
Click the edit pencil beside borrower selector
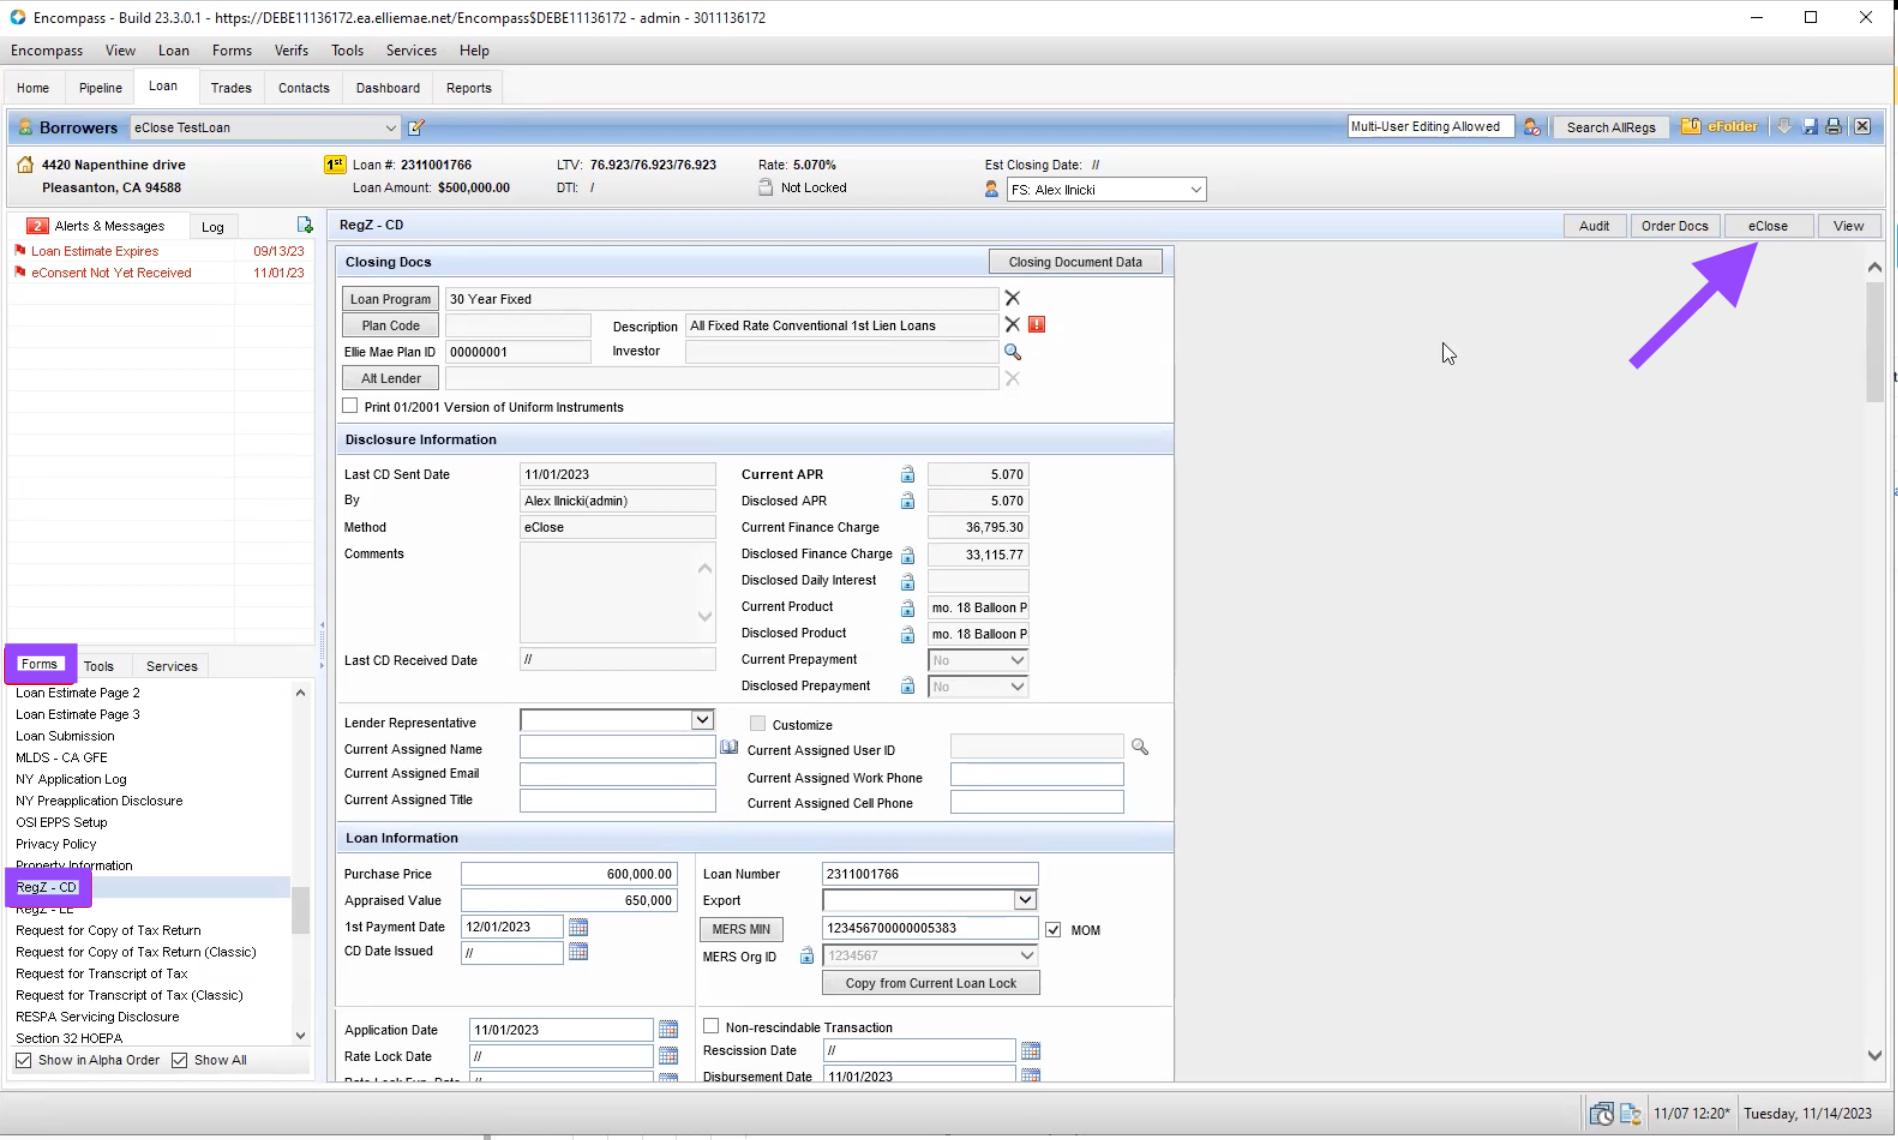(416, 127)
